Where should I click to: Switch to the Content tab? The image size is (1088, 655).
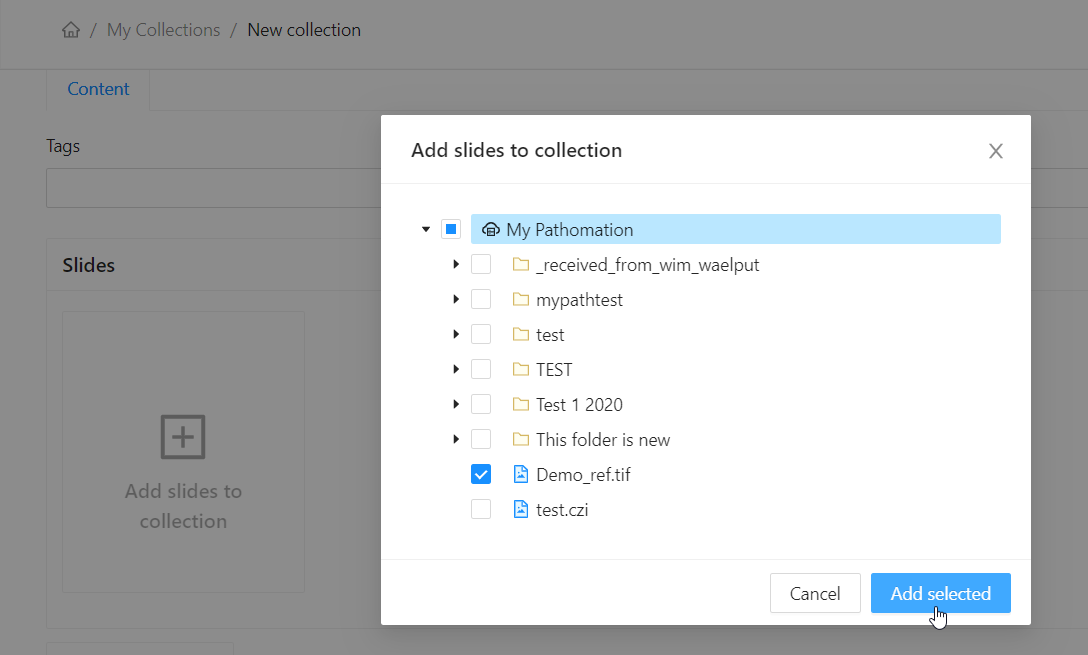coord(98,89)
